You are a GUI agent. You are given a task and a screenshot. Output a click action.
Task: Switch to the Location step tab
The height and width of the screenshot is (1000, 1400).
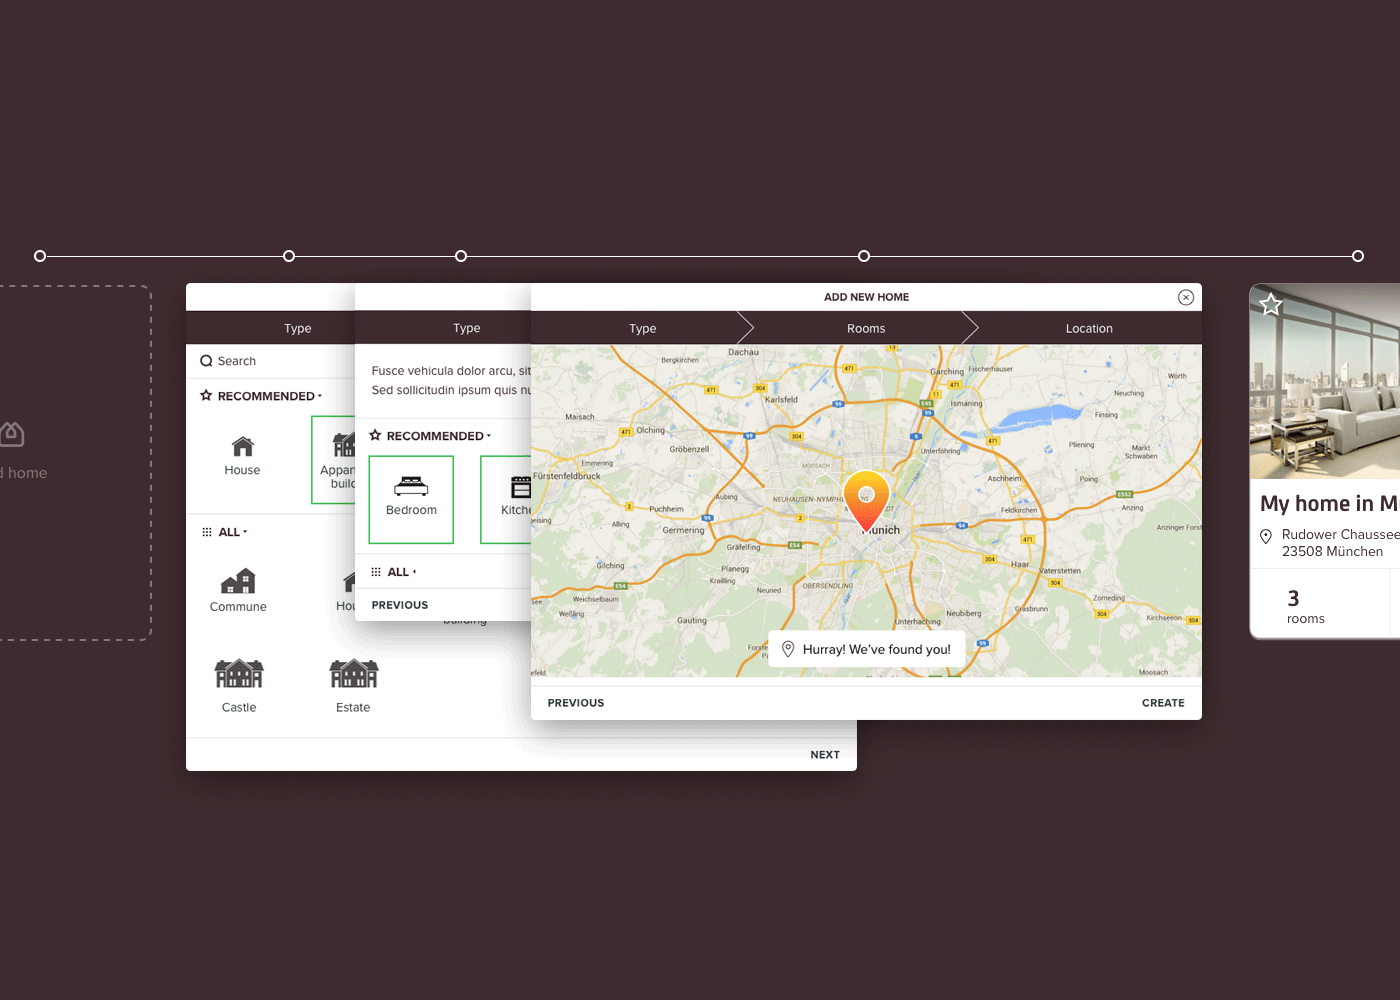pyautogui.click(x=1089, y=328)
